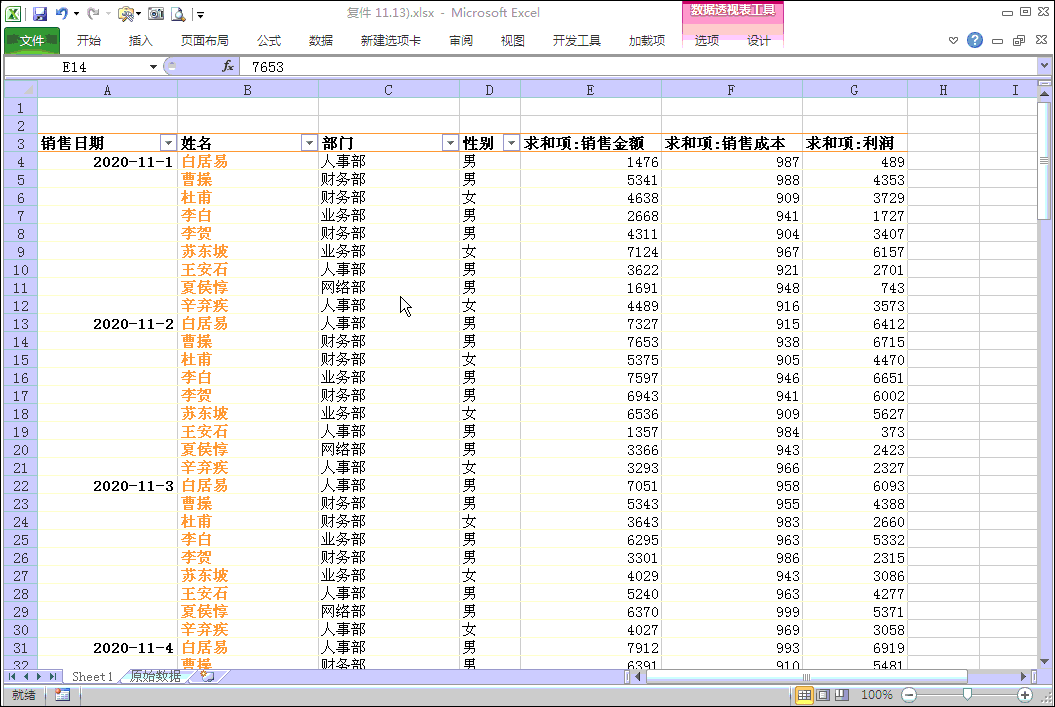Minimize the workbook window inside Excel
The image size is (1055, 707).
tap(997, 41)
